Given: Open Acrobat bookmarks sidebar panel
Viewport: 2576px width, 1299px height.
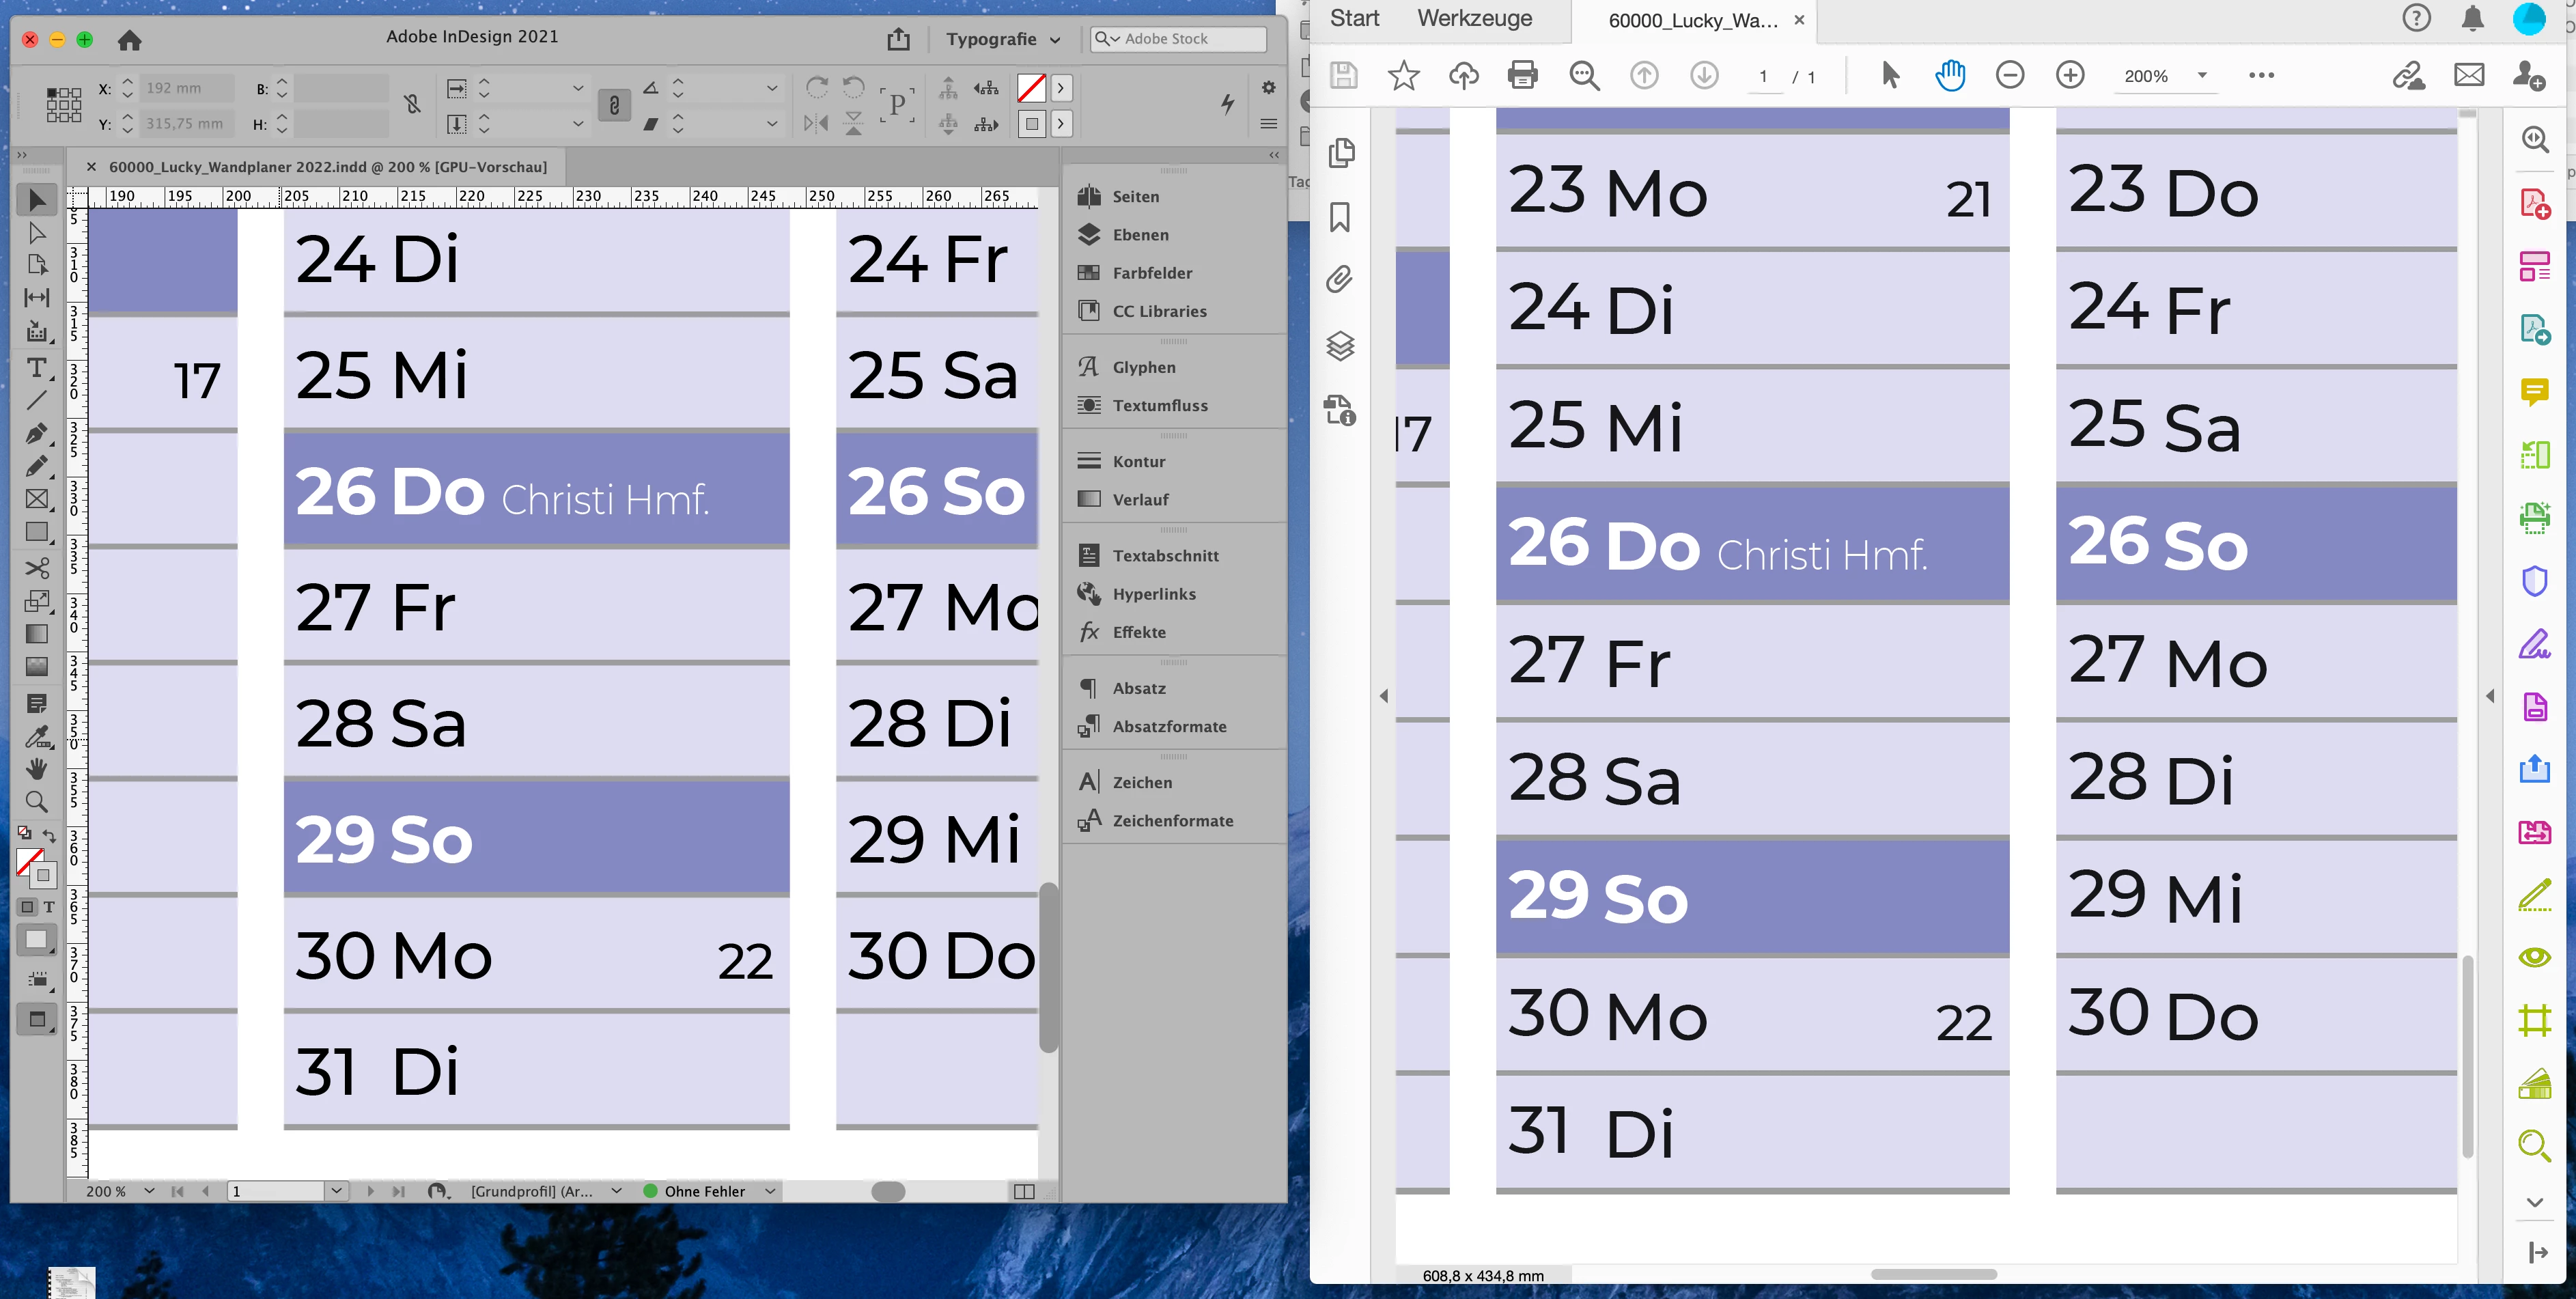Looking at the screenshot, I should point(1340,217).
